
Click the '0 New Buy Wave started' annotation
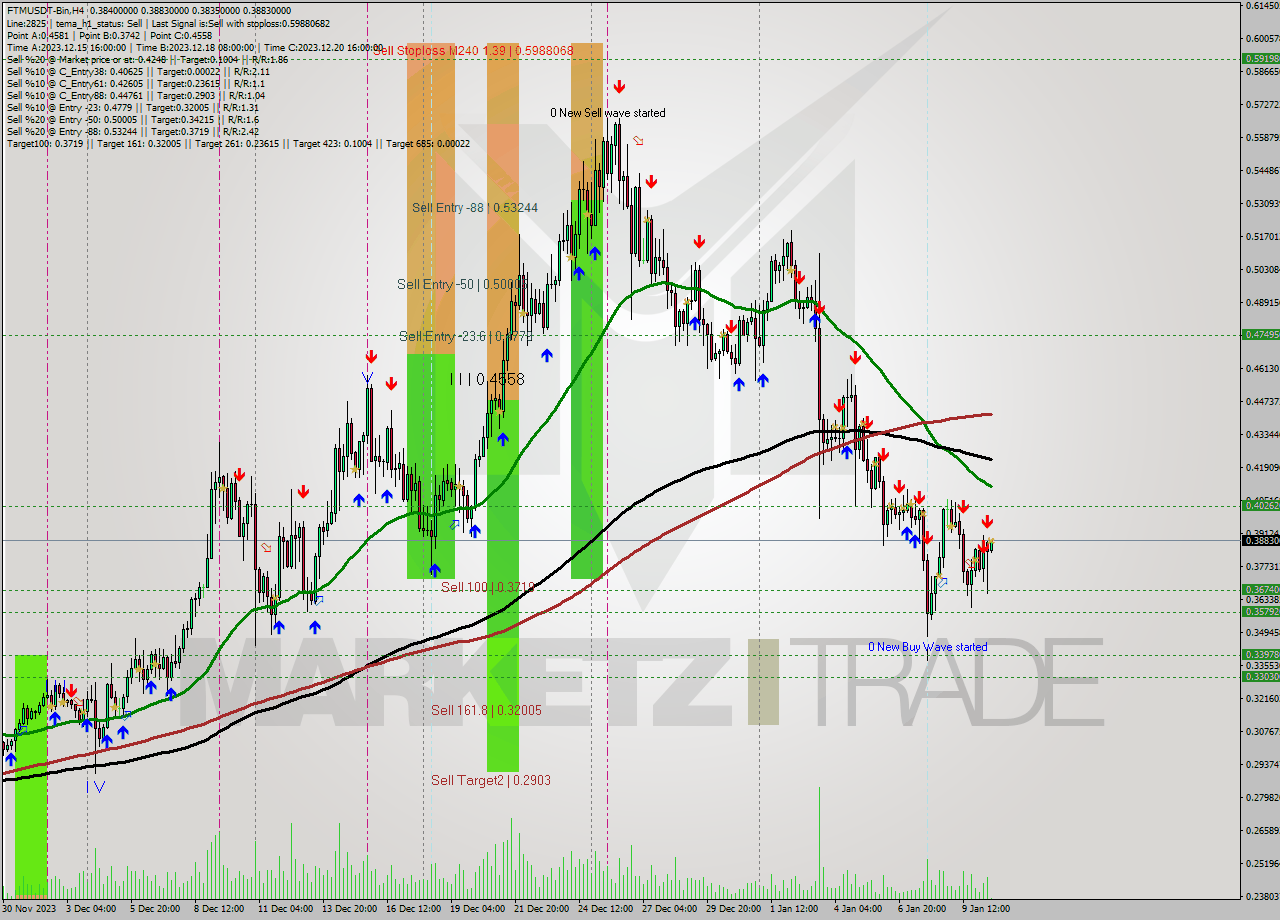click(928, 647)
